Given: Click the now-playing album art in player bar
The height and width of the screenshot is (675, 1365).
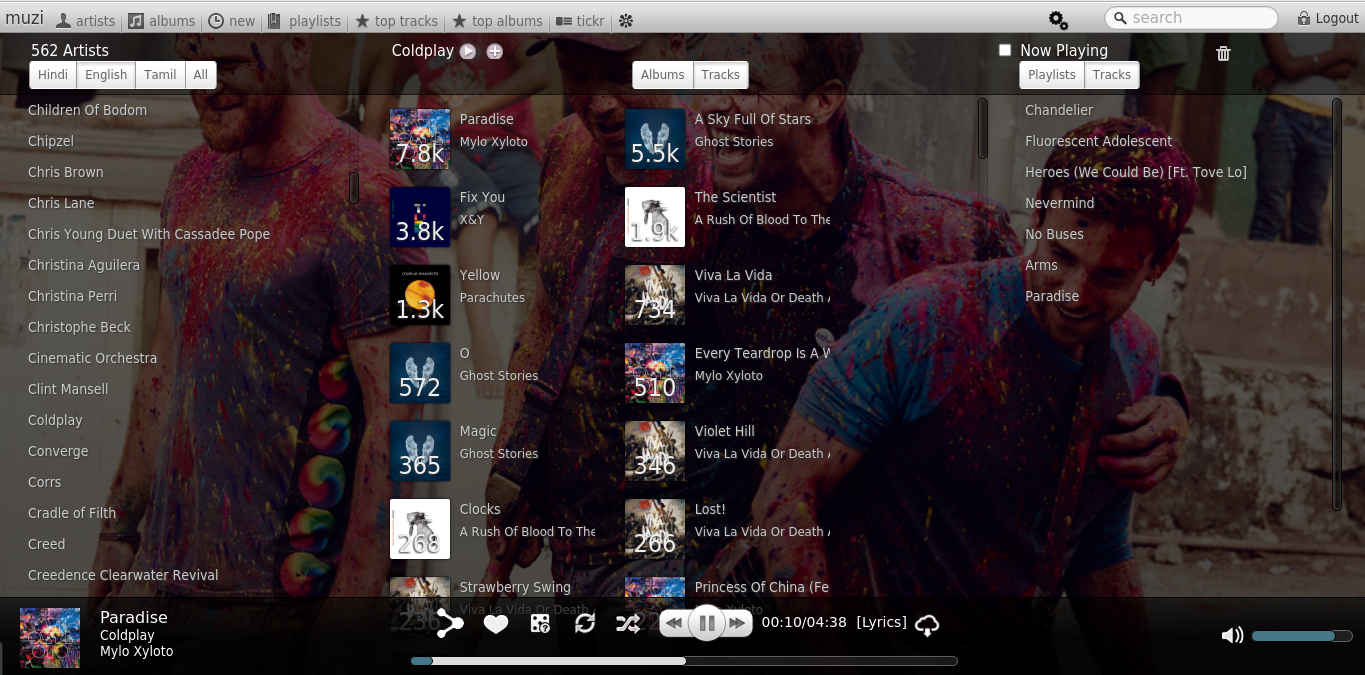Looking at the screenshot, I should coord(50,638).
